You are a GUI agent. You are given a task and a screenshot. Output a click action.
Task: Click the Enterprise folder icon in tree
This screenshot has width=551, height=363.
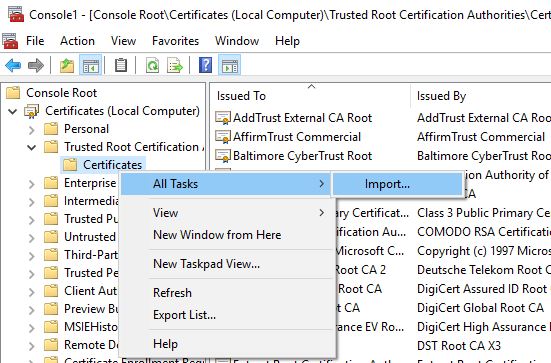click(x=51, y=183)
